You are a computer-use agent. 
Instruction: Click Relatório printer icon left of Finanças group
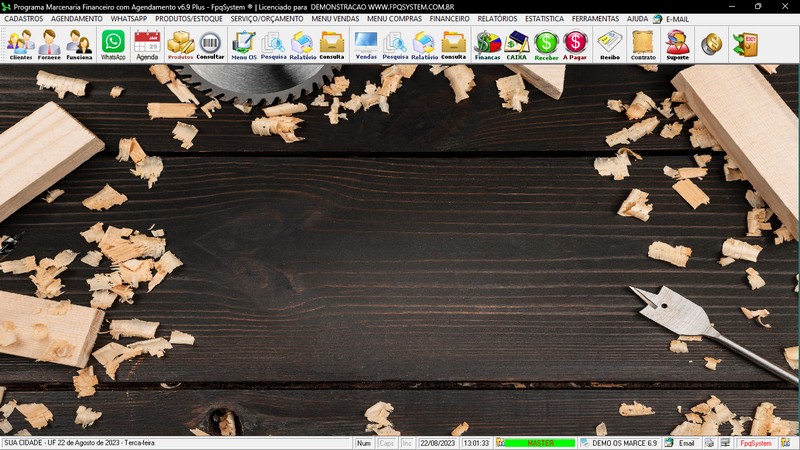point(424,45)
